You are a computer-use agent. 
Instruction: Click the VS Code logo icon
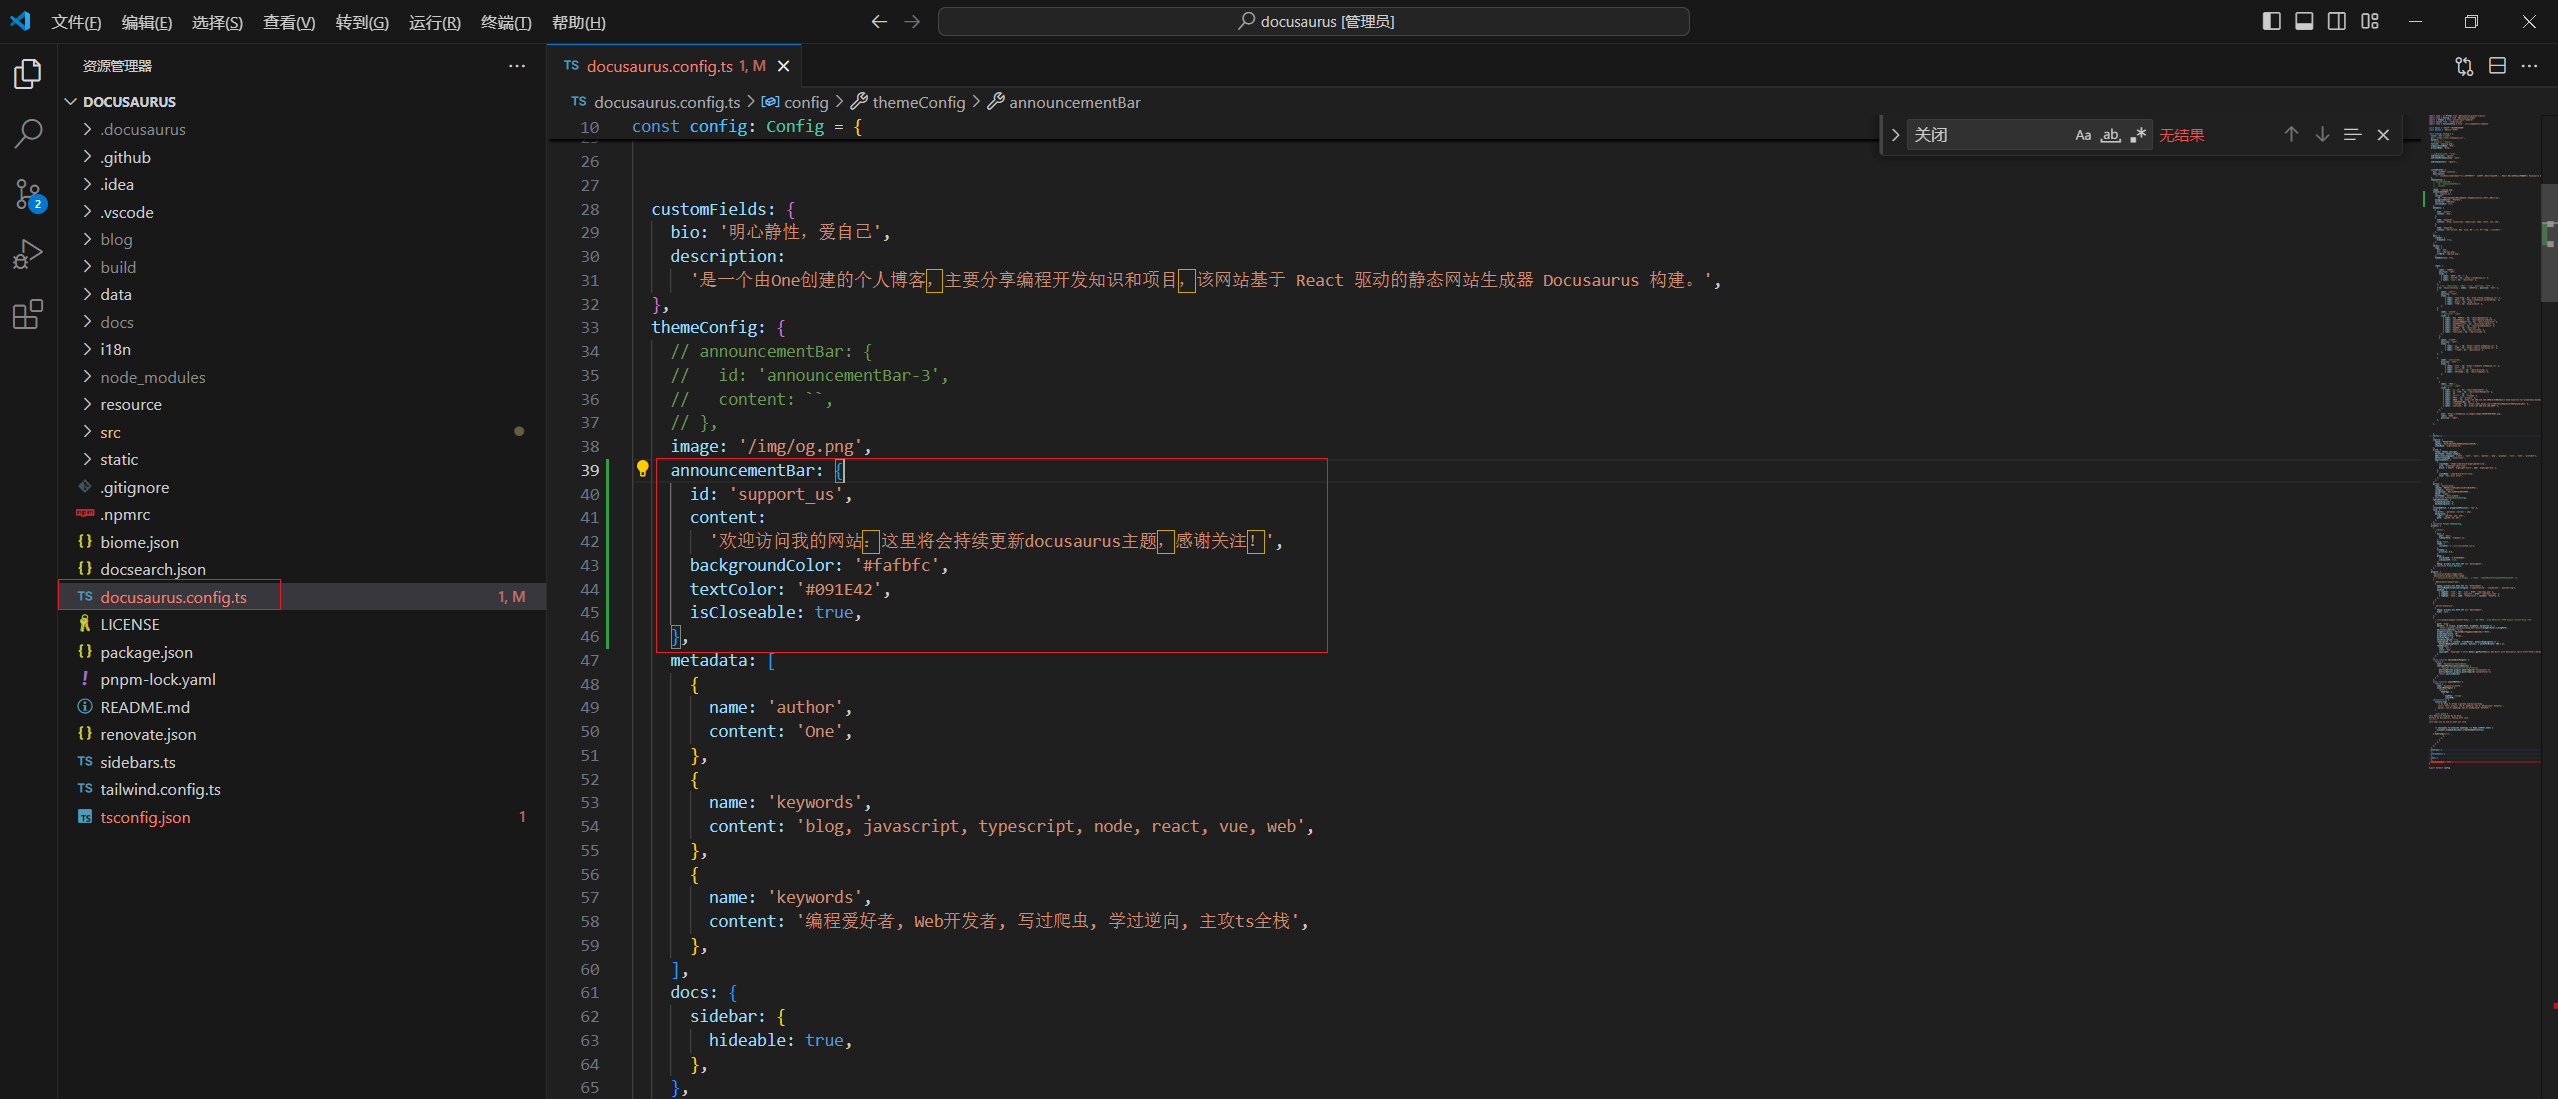point(20,21)
